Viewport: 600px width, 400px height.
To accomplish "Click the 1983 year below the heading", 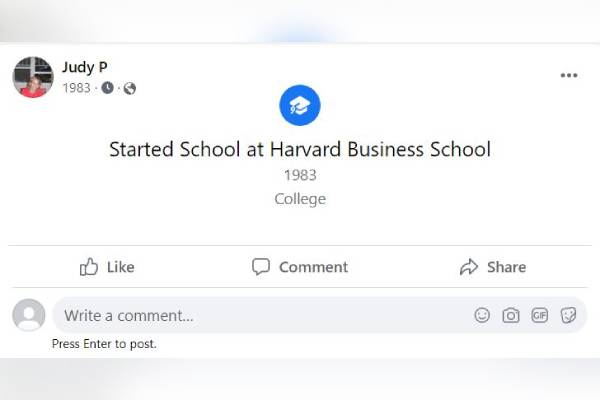I will click(x=300, y=175).
